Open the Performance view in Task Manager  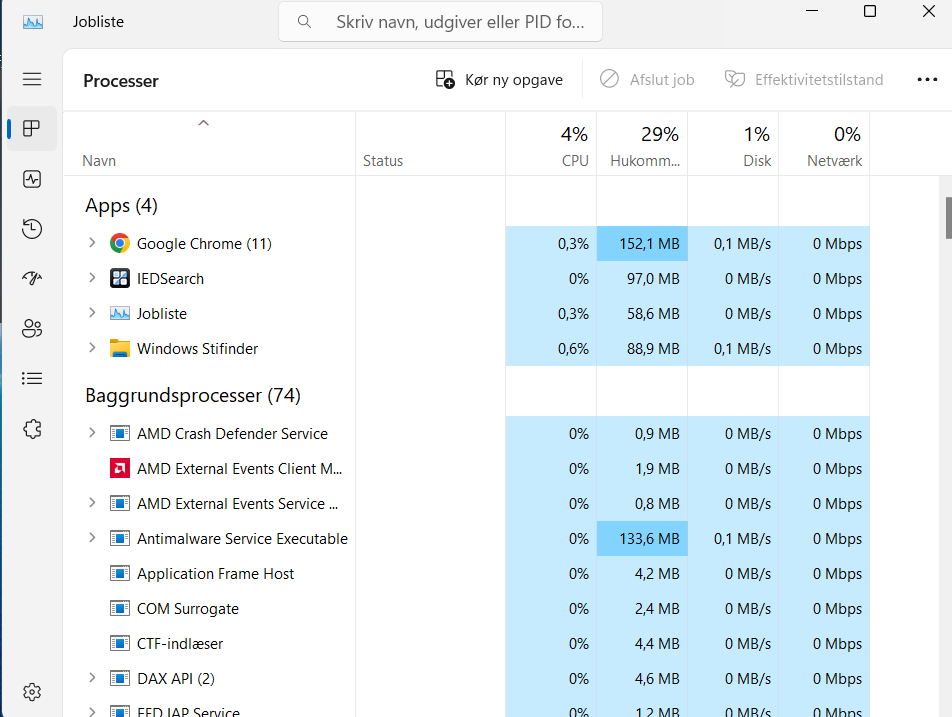click(31, 178)
